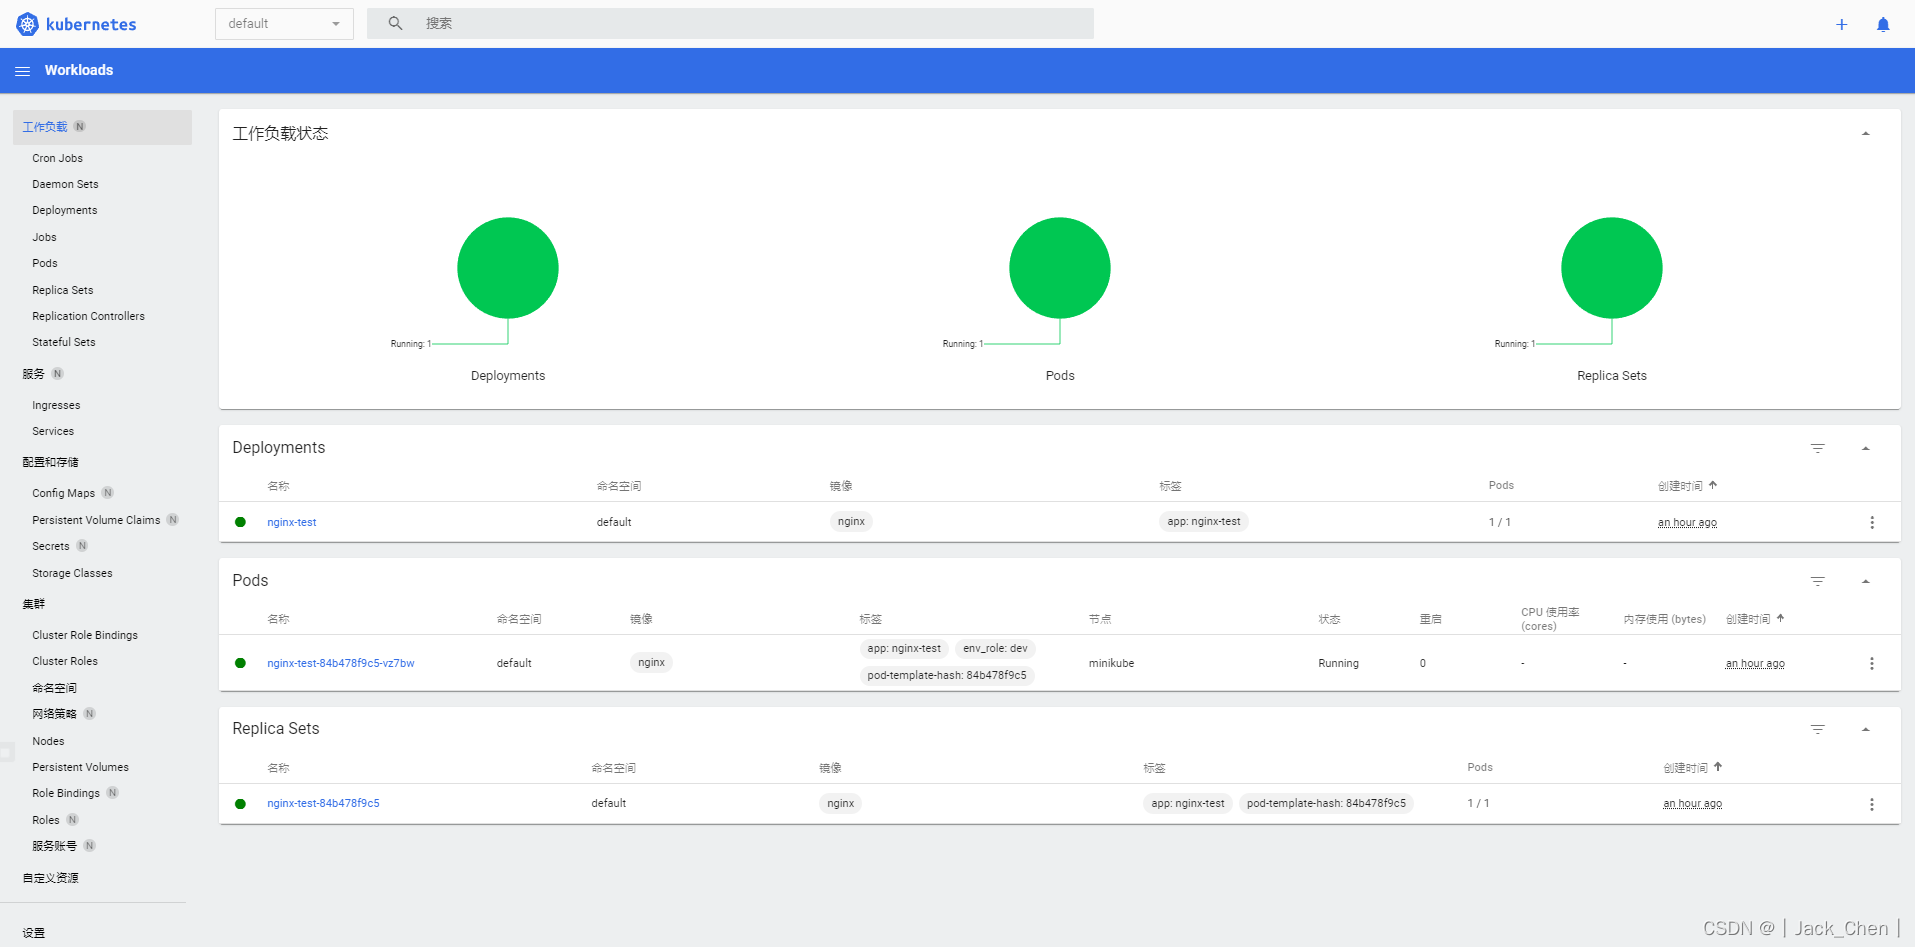Click green status dot of nginx-test deployment

pyautogui.click(x=240, y=522)
